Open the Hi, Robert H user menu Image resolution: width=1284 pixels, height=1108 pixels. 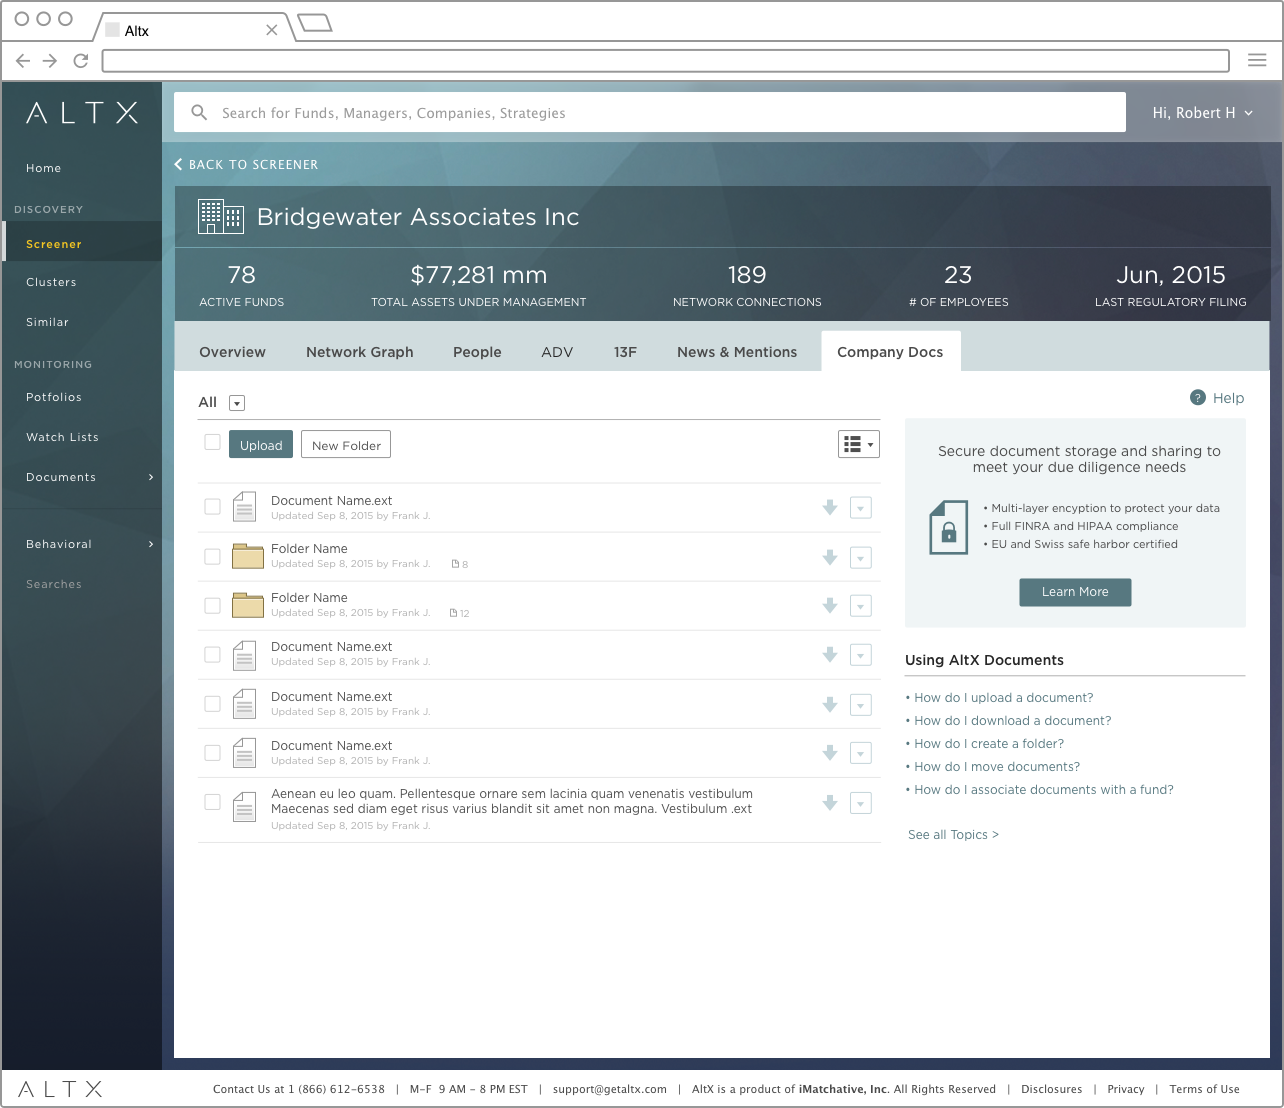[1202, 113]
